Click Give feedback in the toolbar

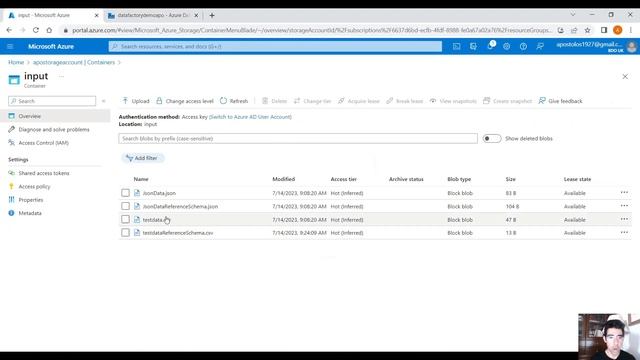560,101
